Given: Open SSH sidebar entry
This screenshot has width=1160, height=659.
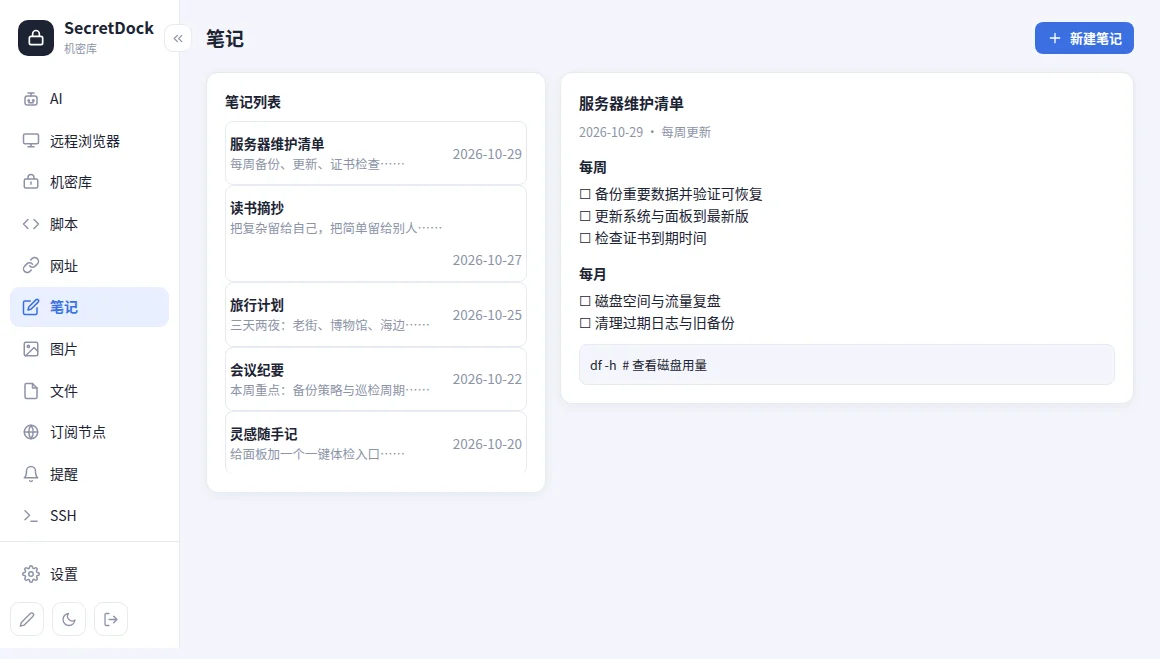Looking at the screenshot, I should (90, 516).
